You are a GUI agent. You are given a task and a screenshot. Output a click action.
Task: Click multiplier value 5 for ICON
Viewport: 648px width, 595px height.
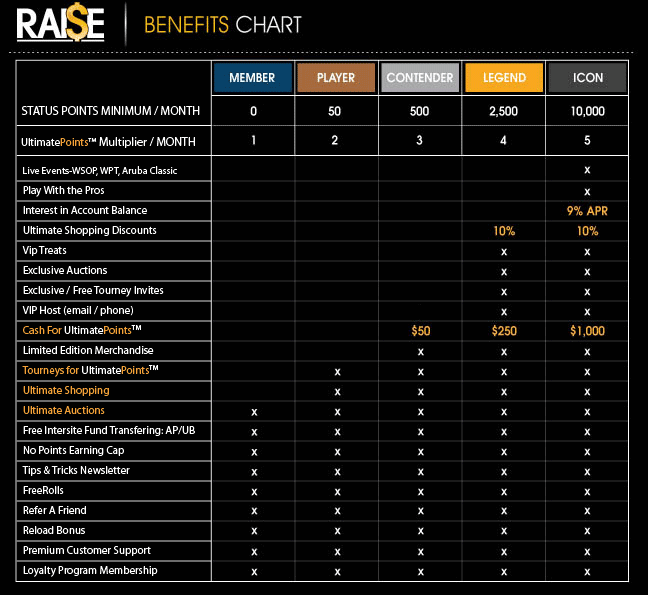pos(587,140)
